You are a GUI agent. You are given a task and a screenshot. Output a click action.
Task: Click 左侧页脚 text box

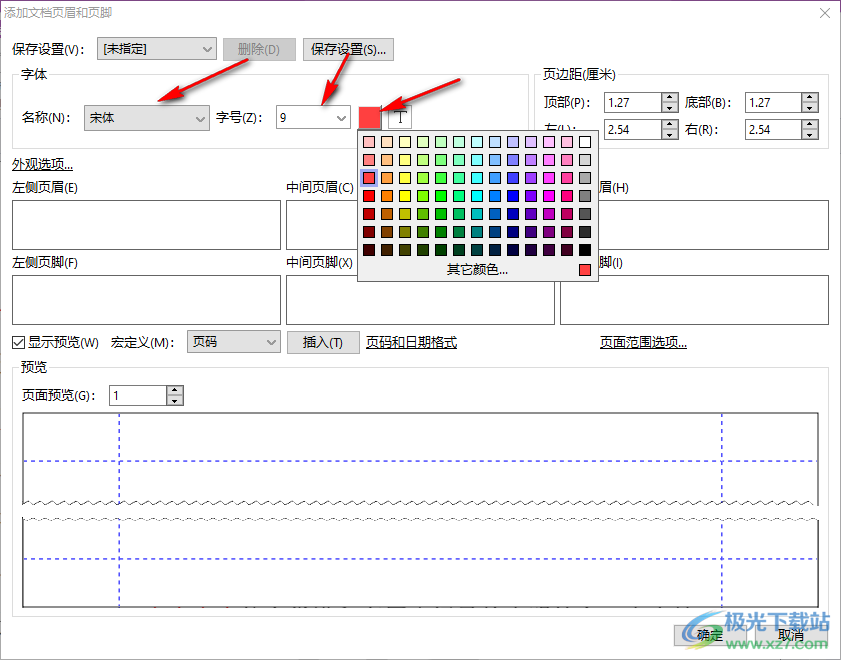(146, 300)
